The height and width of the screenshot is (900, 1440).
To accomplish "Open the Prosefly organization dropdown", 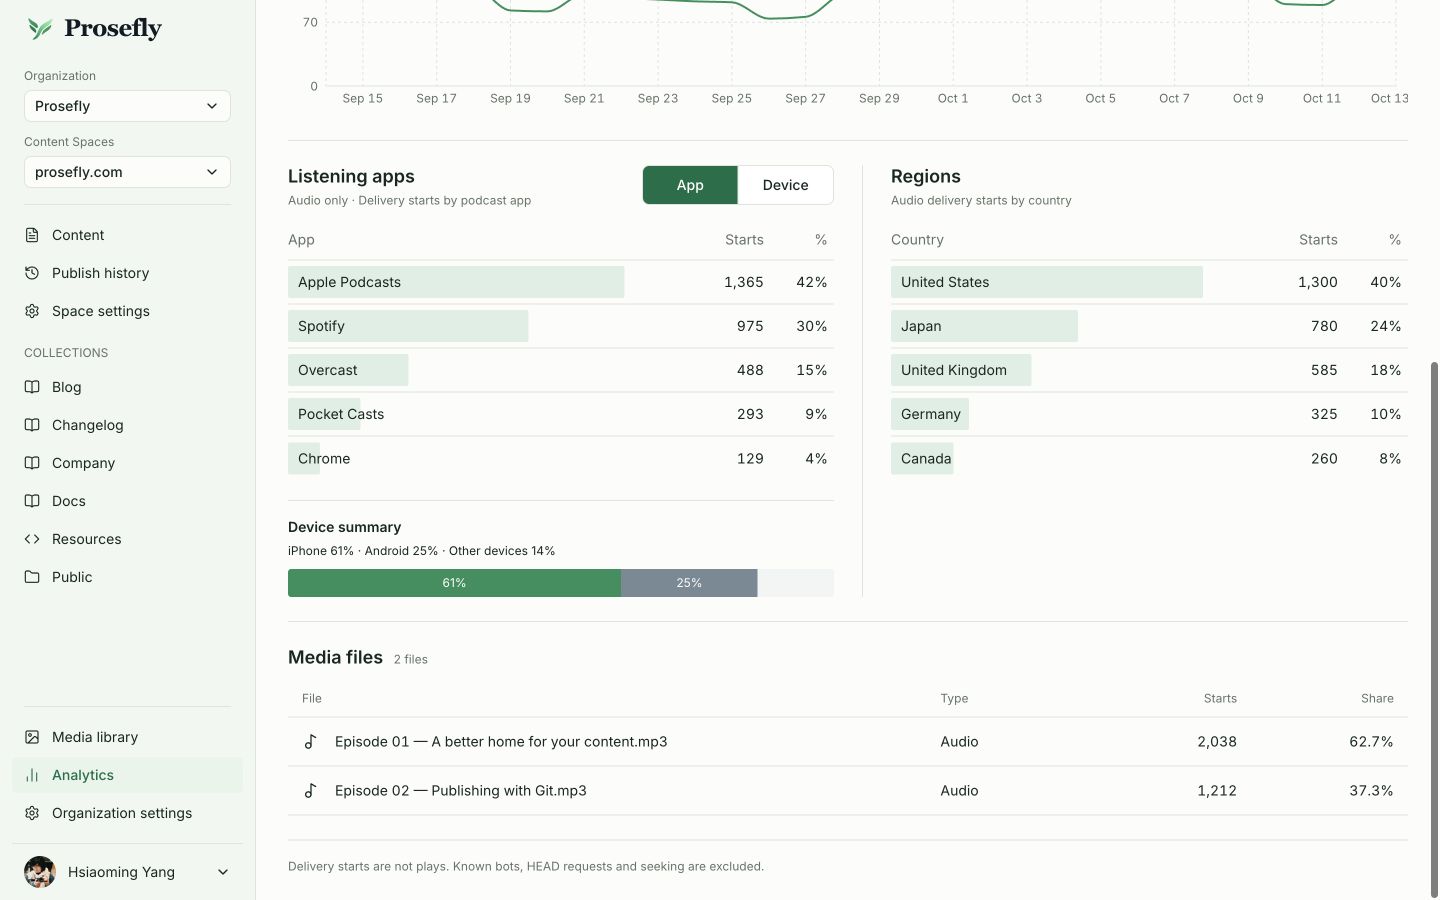I will (x=127, y=106).
